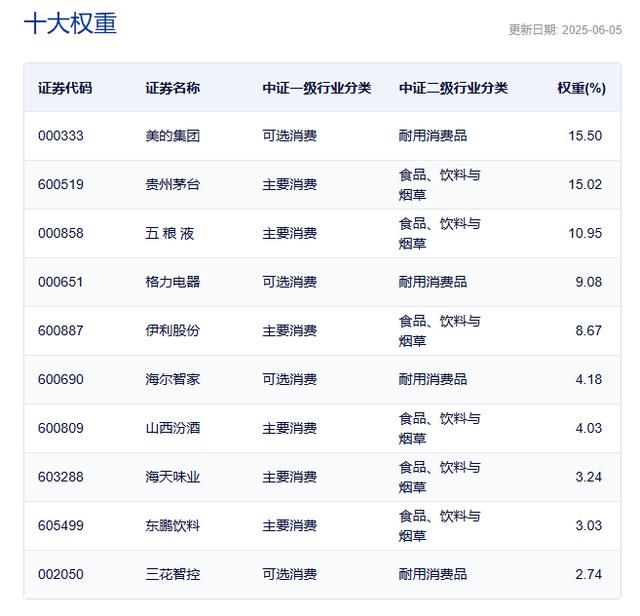
Task: Click stock name 海天味业
Action: pyautogui.click(x=173, y=477)
